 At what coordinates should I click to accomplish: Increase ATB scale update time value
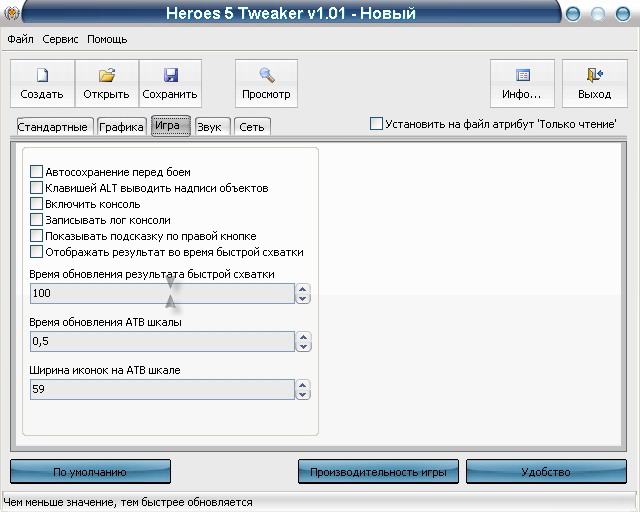(303, 337)
